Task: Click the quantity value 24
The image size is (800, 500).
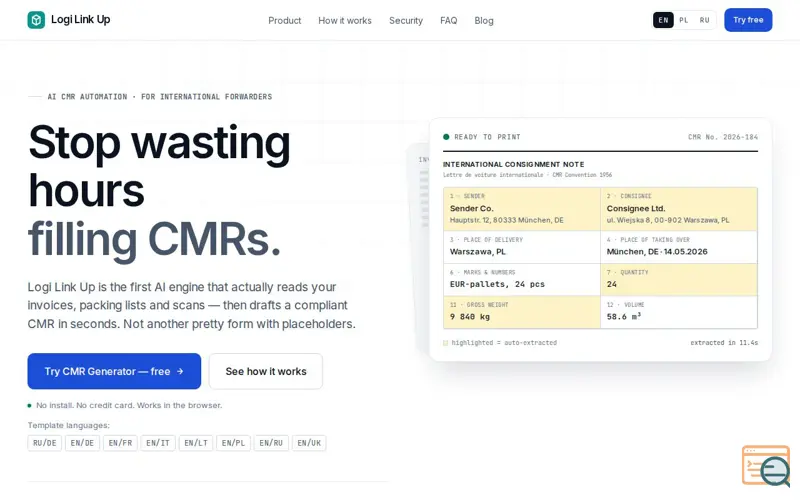Action: 611,284
